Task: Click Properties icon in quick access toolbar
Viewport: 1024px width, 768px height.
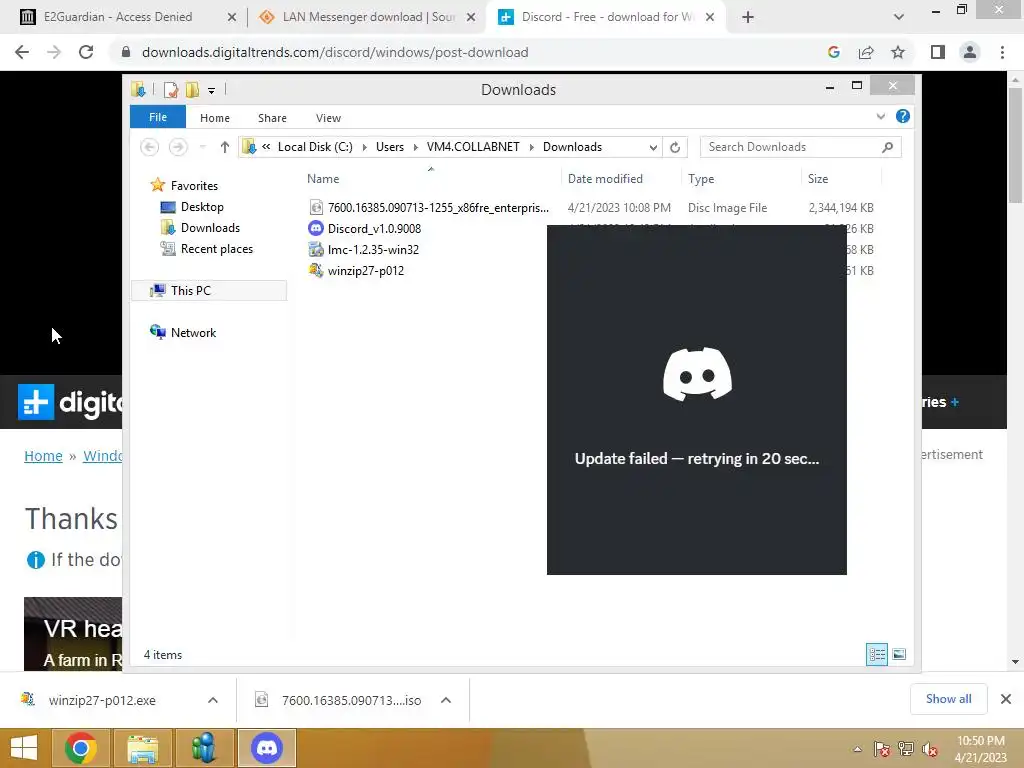Action: [x=170, y=89]
